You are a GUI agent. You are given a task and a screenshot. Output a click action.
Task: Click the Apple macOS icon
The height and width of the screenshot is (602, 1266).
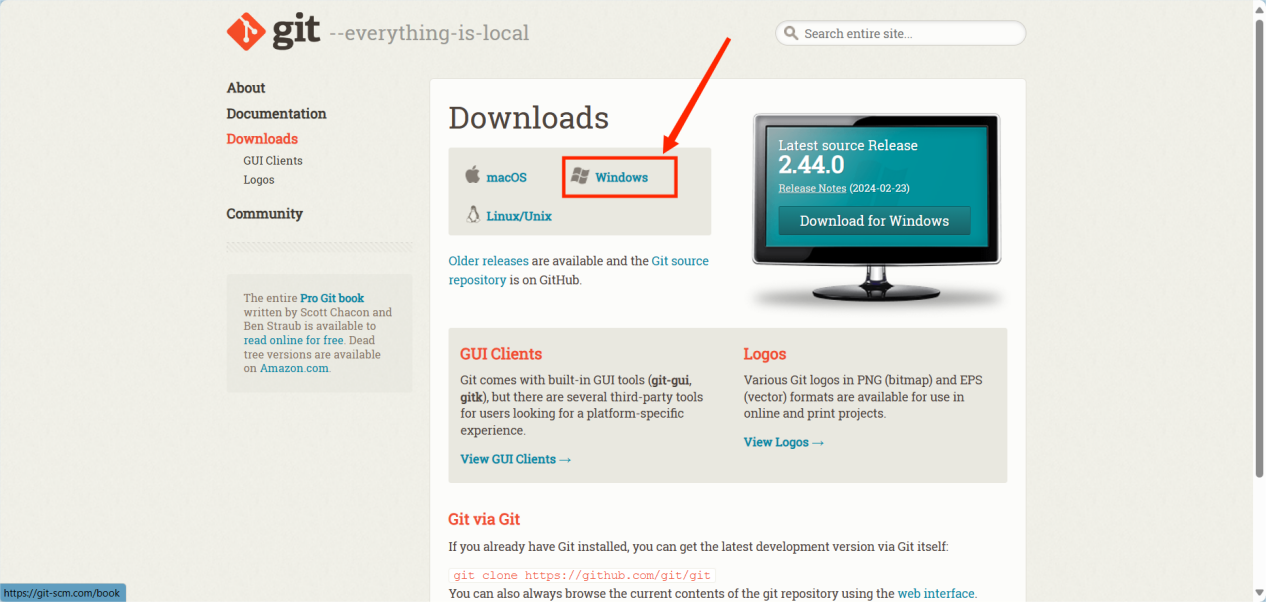click(x=472, y=175)
